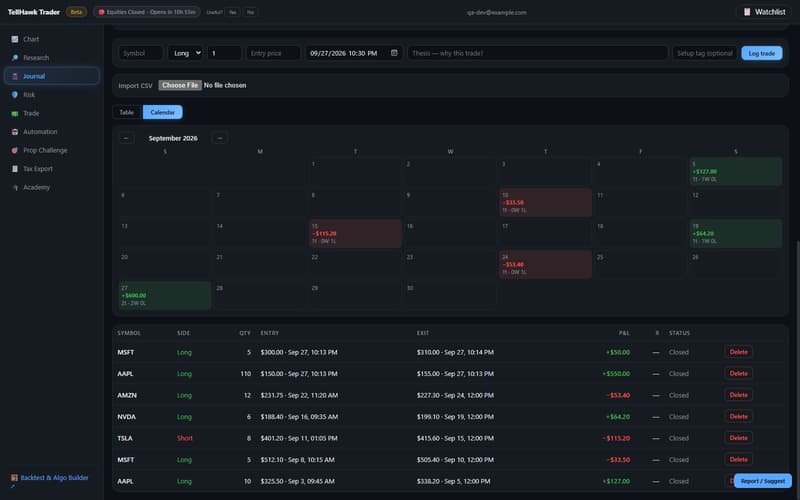
Task: Click the Report / Suggest button
Action: 763,481
